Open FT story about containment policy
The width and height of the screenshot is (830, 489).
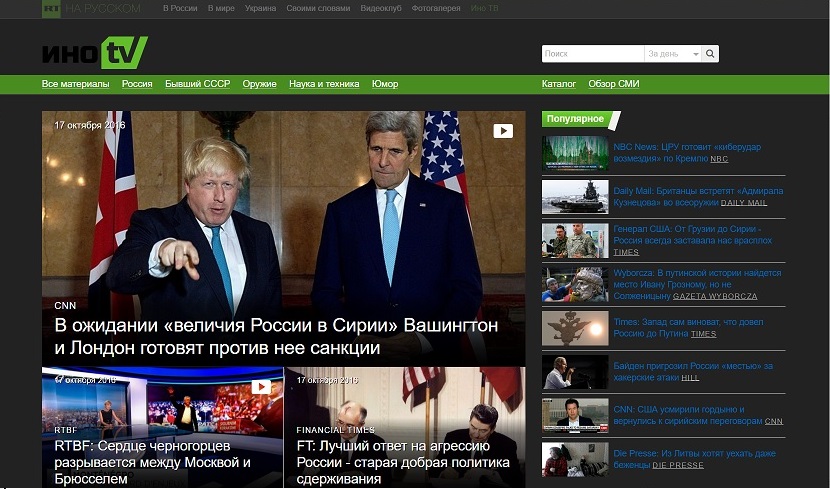pyautogui.click(x=403, y=462)
